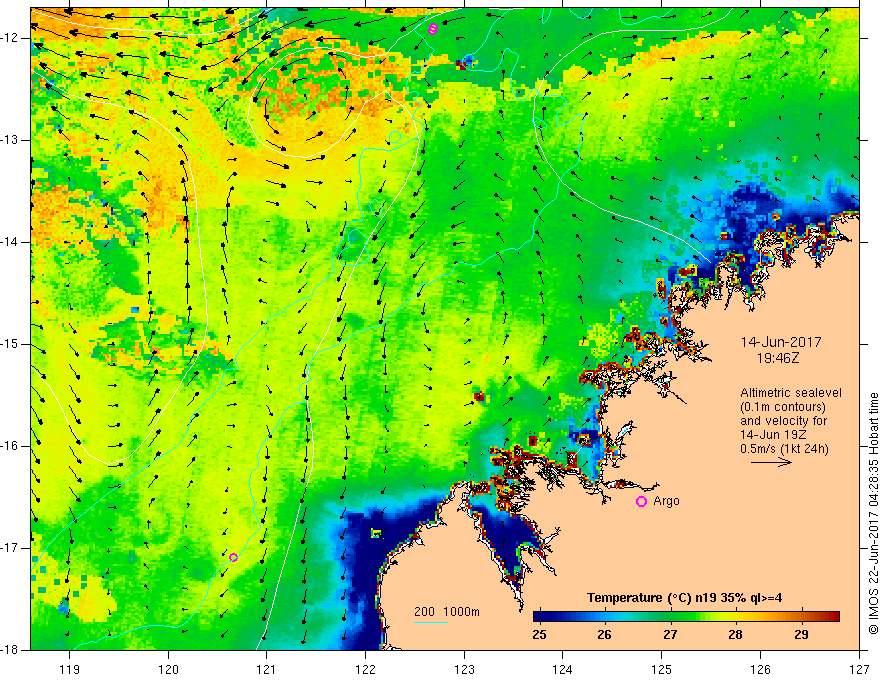Click the latitude axis label -12
Image resolution: width=880 pixels, height=680 pixels.
coord(11,38)
